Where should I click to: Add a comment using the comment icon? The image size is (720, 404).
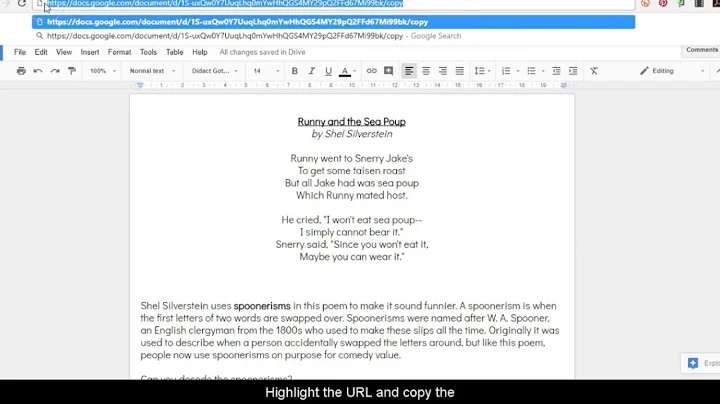[x=388, y=71]
